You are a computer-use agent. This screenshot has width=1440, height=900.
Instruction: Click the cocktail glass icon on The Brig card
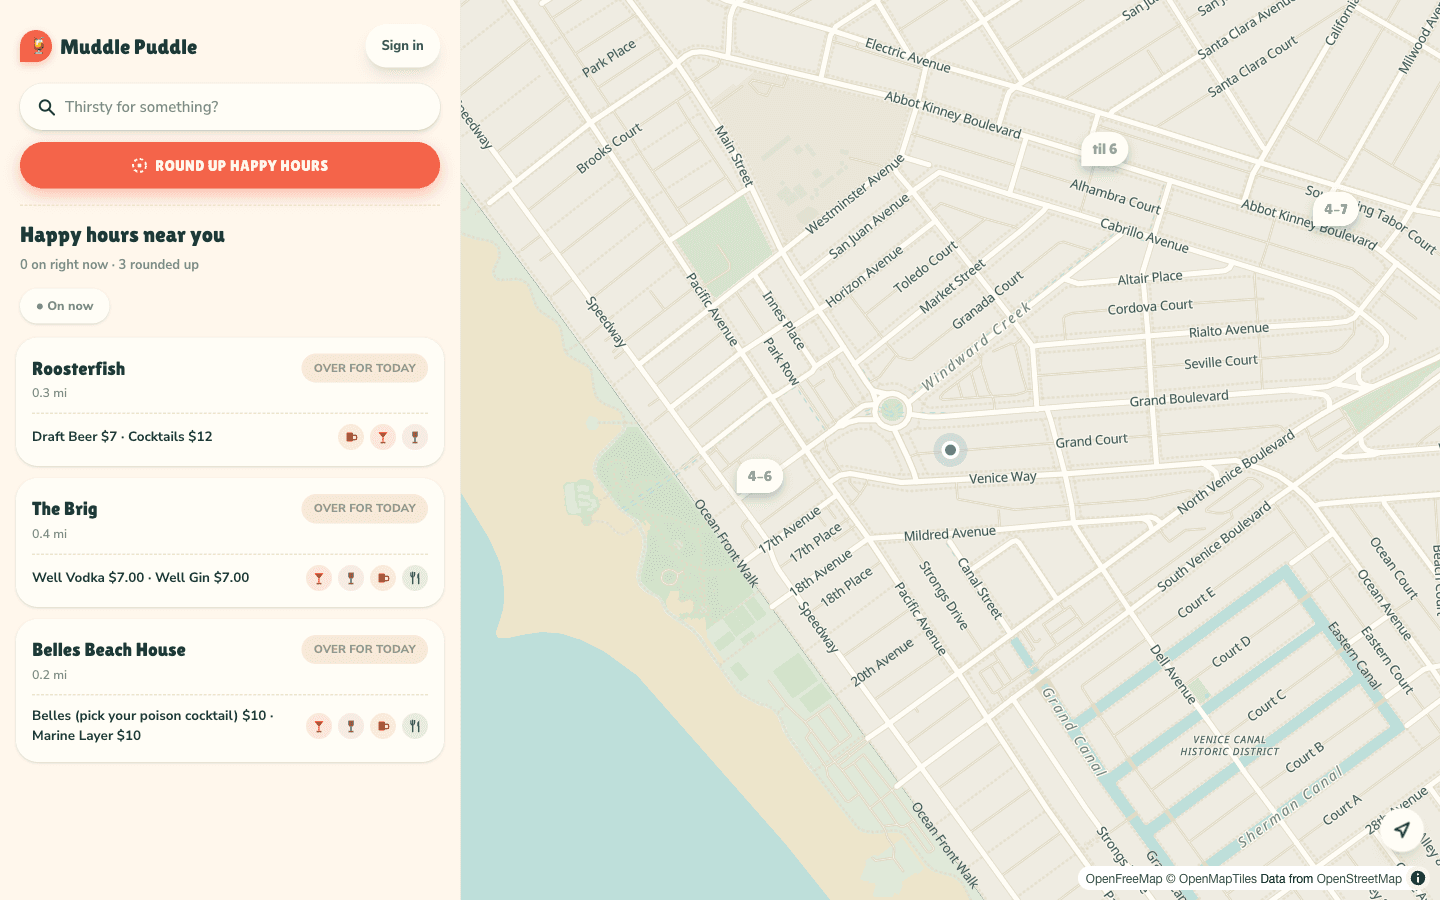(319, 578)
